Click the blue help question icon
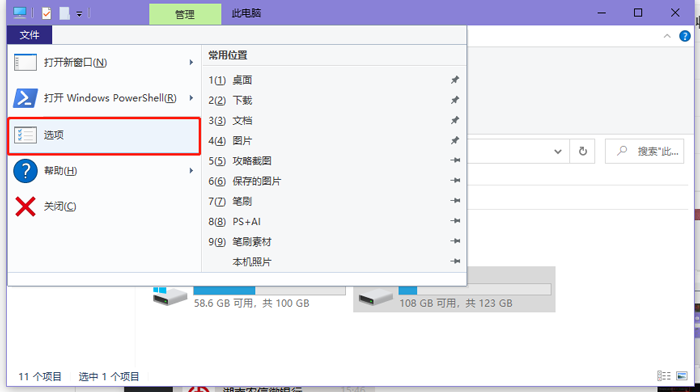This screenshot has height=392, width=700. pyautogui.click(x=25, y=171)
